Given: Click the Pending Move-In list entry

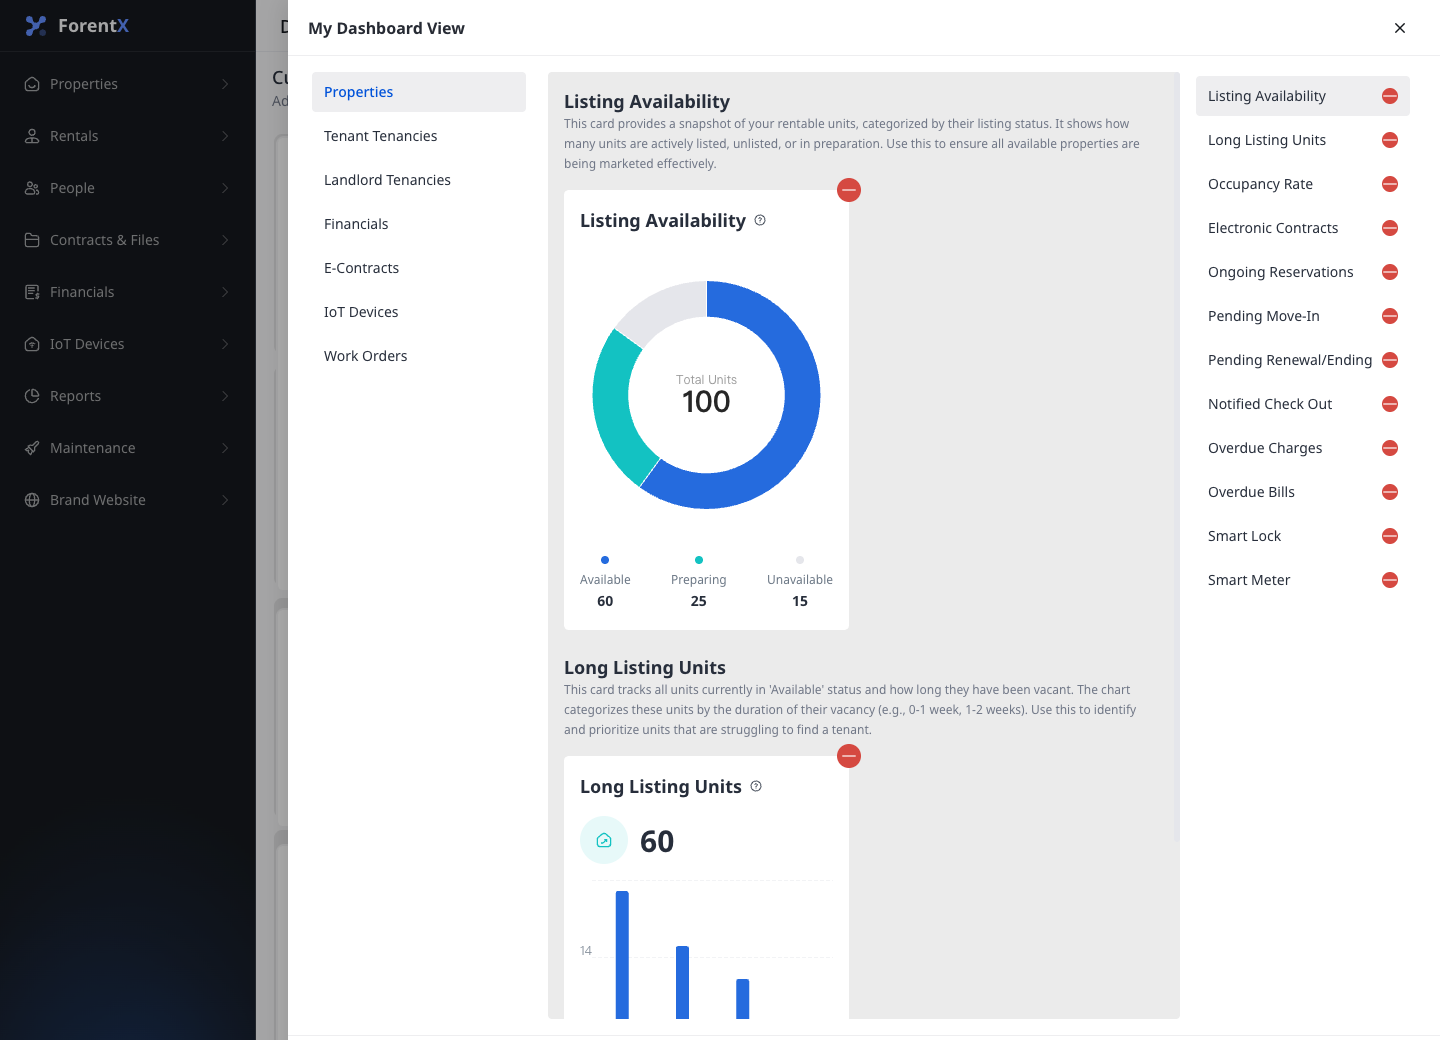Looking at the screenshot, I should pyautogui.click(x=1303, y=316).
